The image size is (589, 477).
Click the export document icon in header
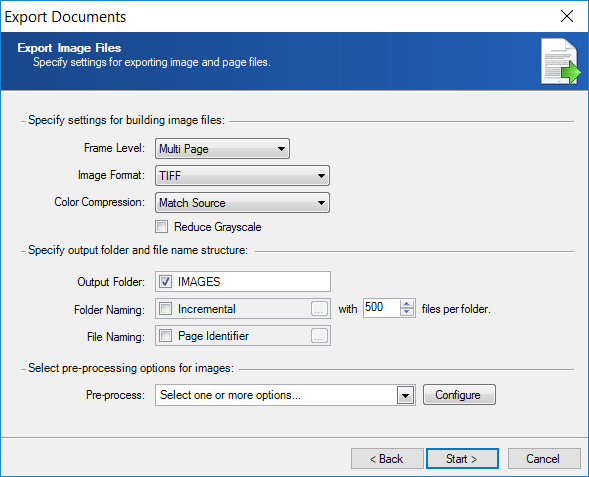pyautogui.click(x=560, y=61)
